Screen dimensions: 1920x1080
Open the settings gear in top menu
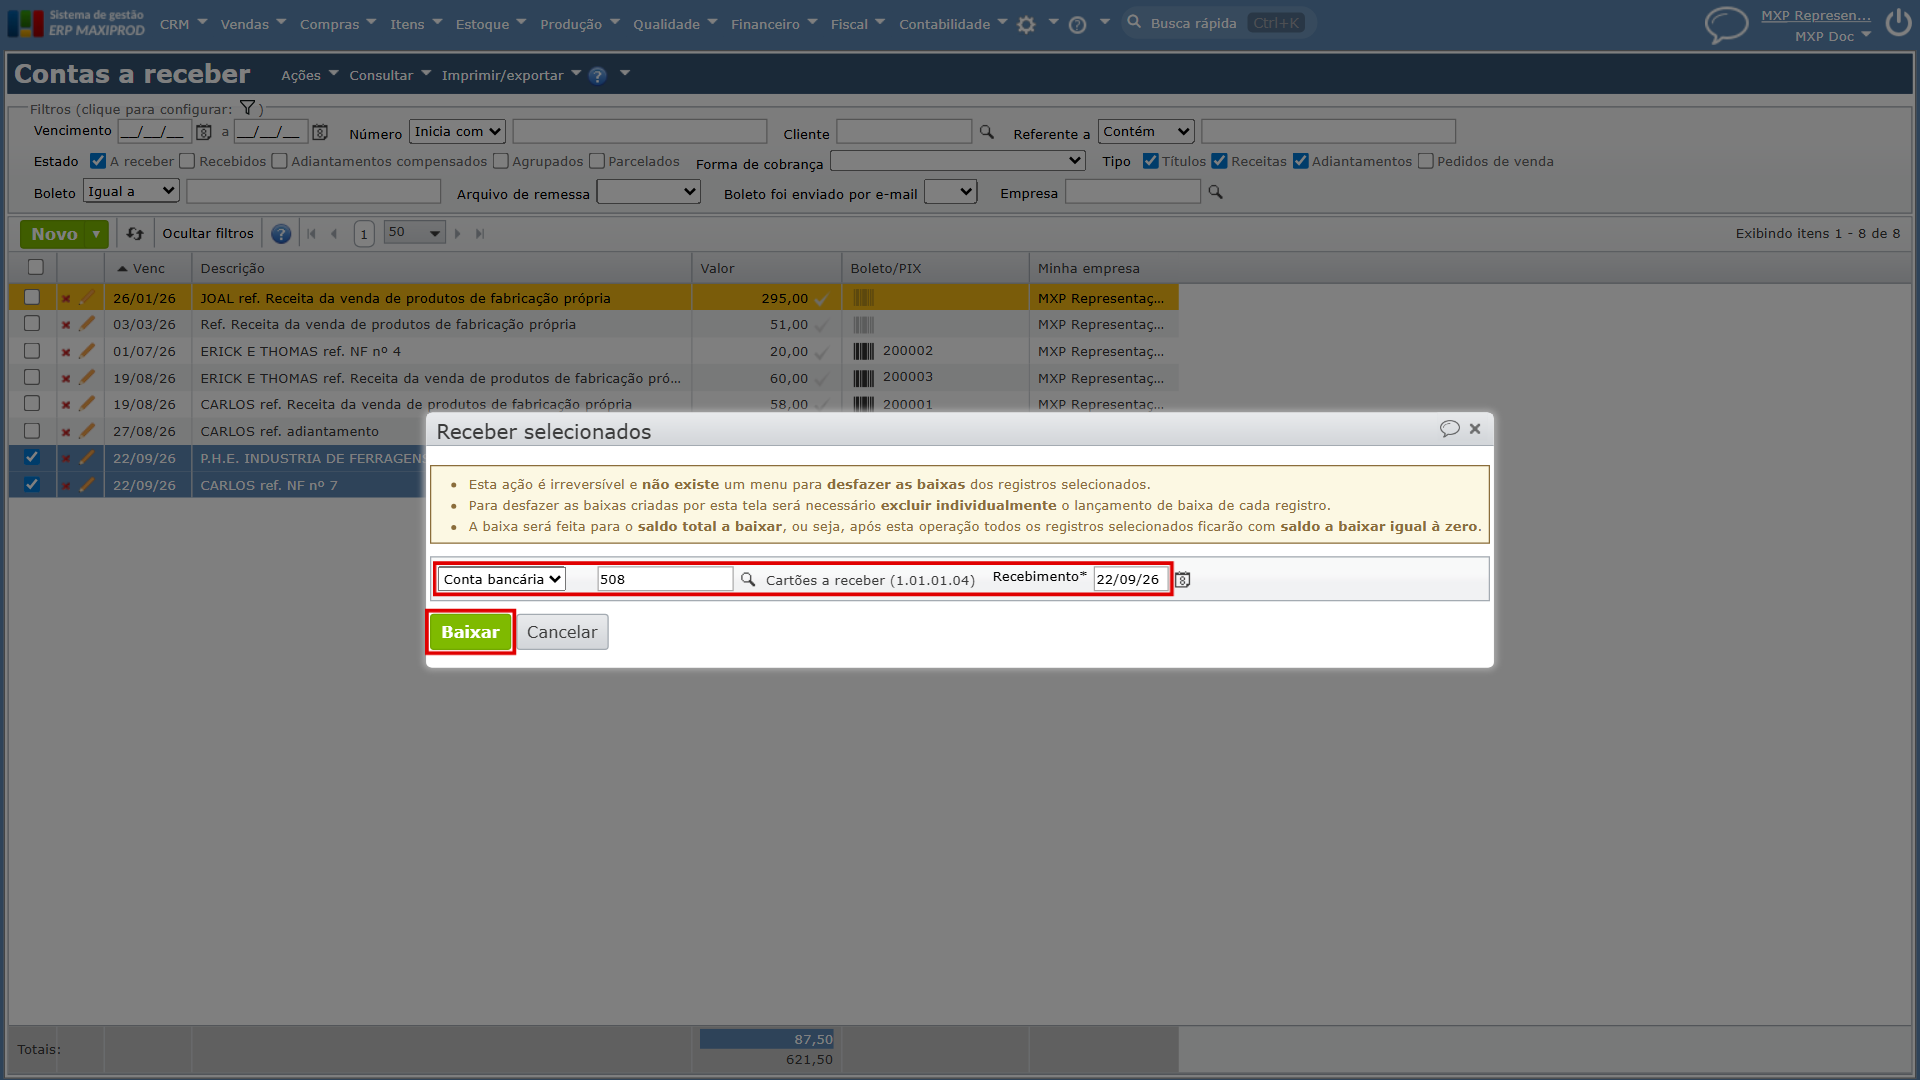[x=1026, y=25]
